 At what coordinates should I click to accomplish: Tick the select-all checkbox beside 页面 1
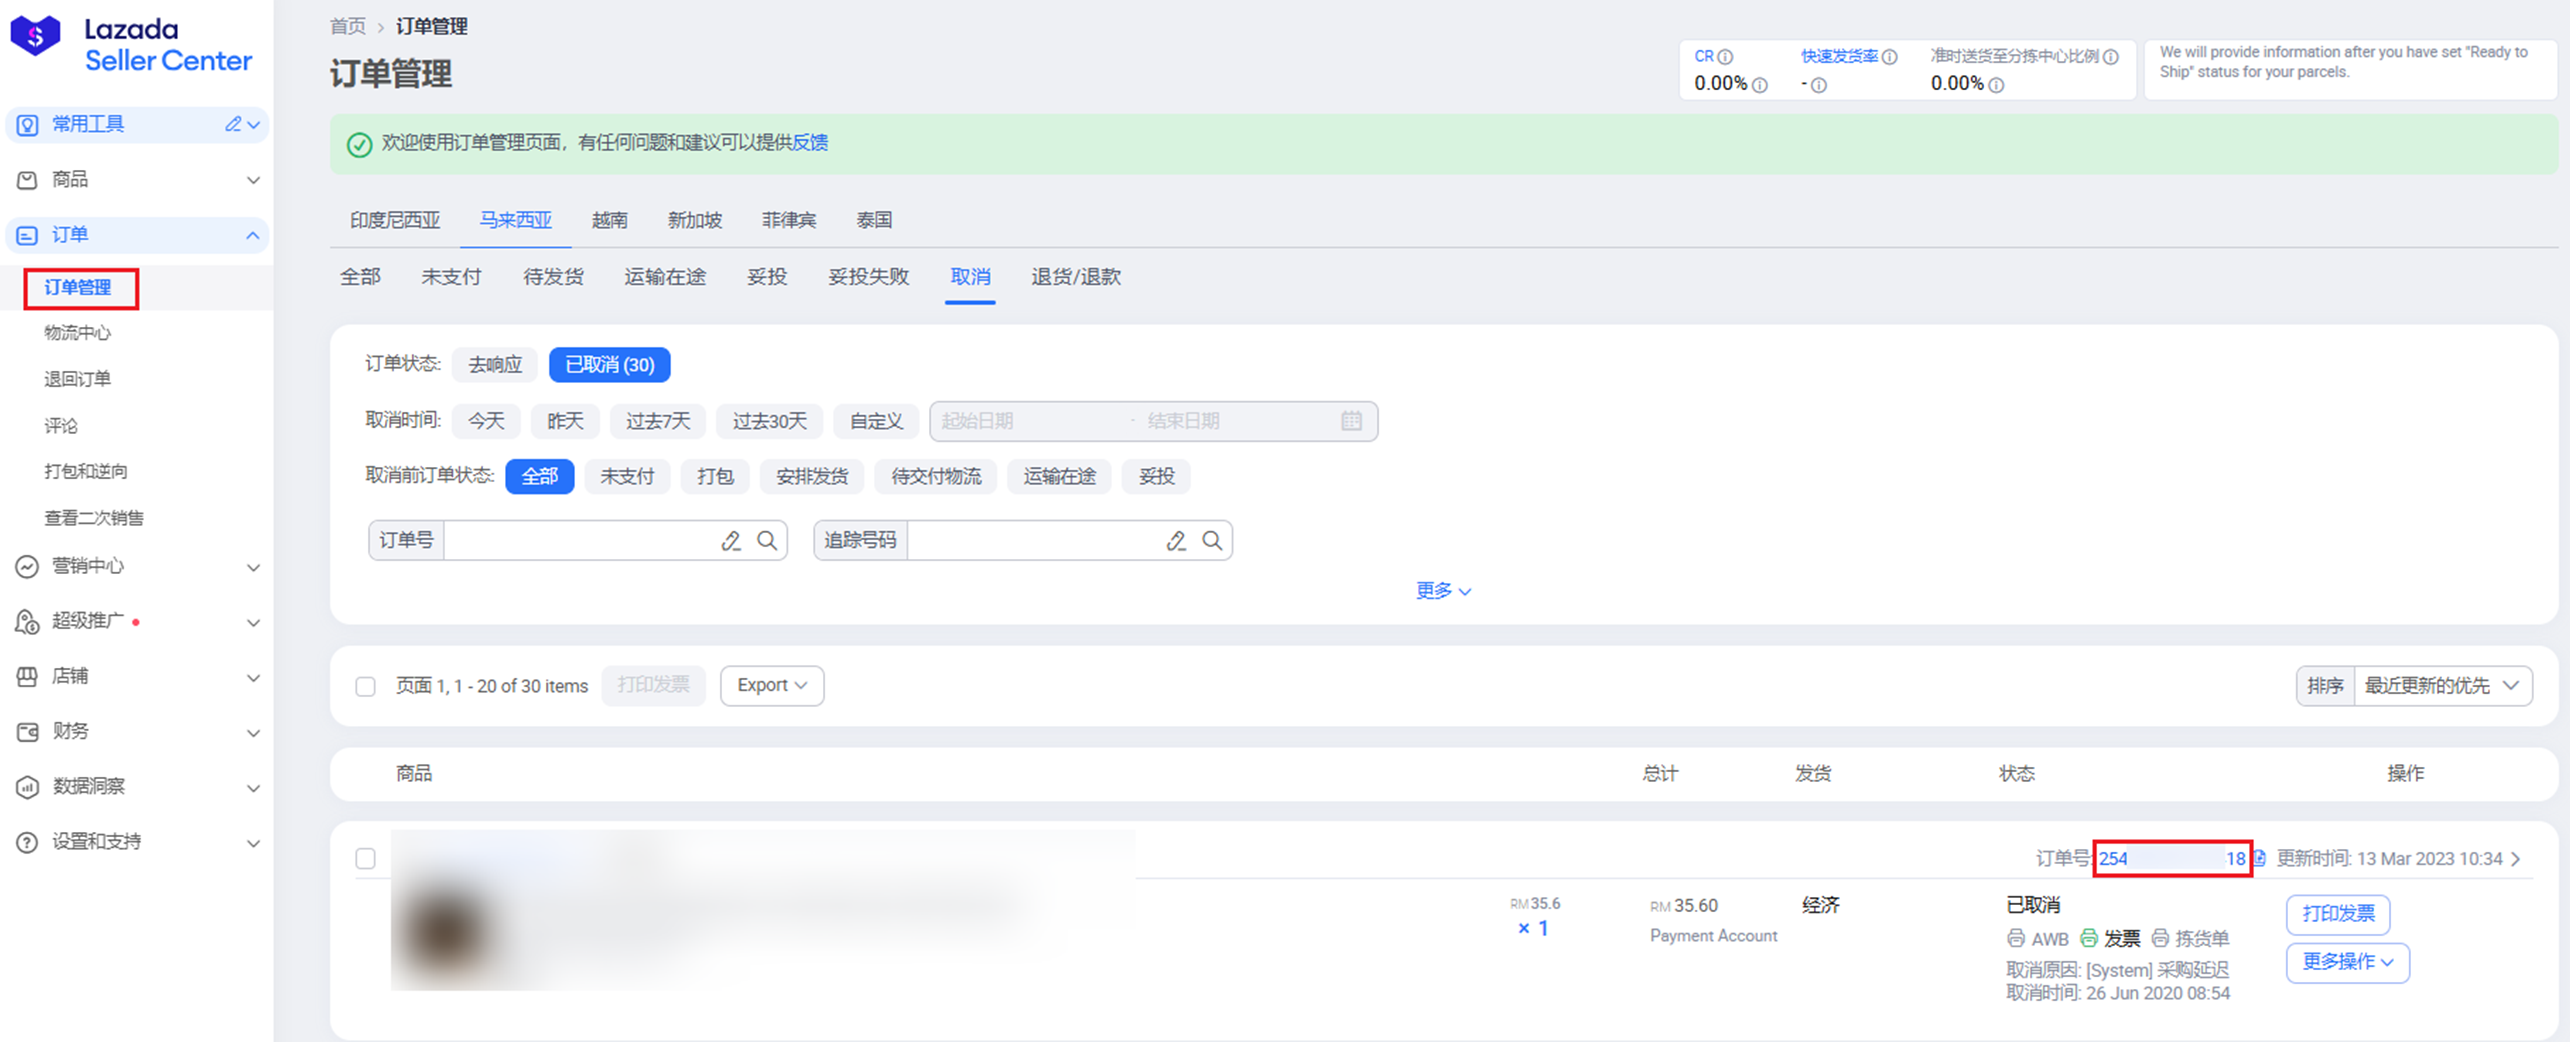pyautogui.click(x=366, y=687)
